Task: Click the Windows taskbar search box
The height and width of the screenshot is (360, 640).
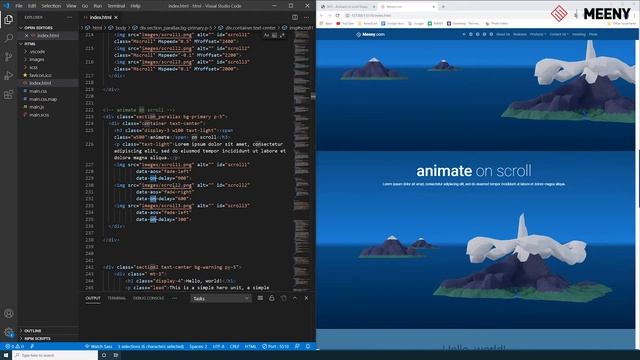Action: (x=56, y=356)
